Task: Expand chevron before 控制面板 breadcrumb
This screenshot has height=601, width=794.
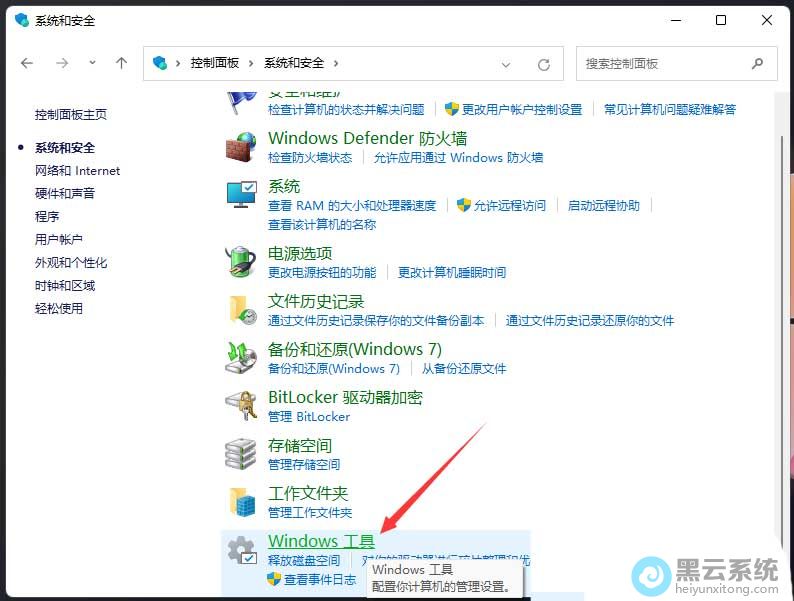Action: point(178,63)
